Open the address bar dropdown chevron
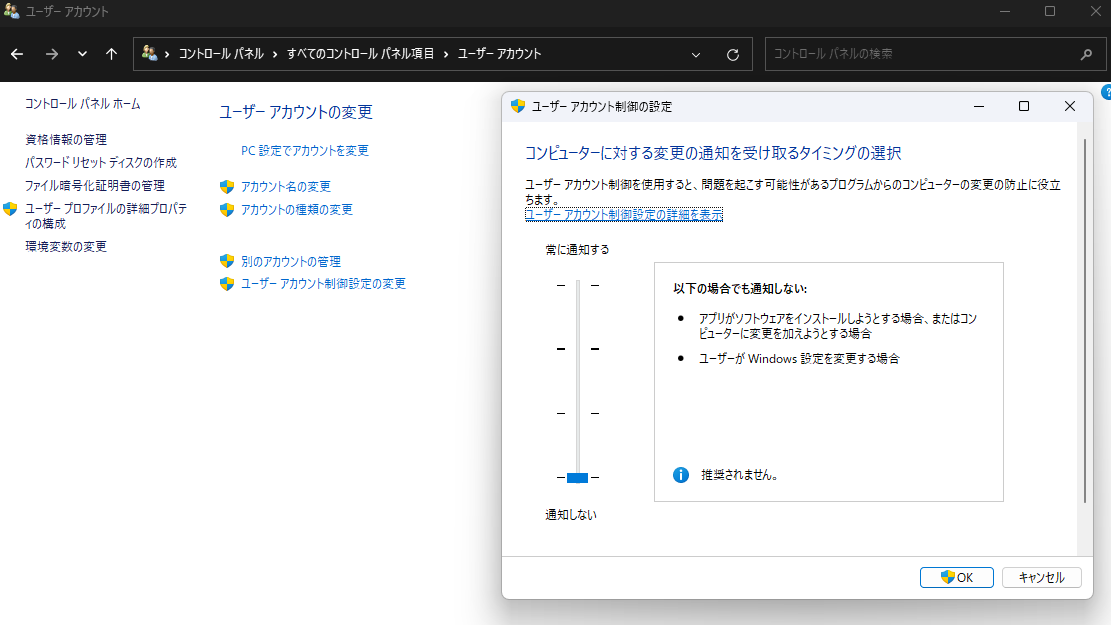The height and width of the screenshot is (625, 1111). coord(695,54)
